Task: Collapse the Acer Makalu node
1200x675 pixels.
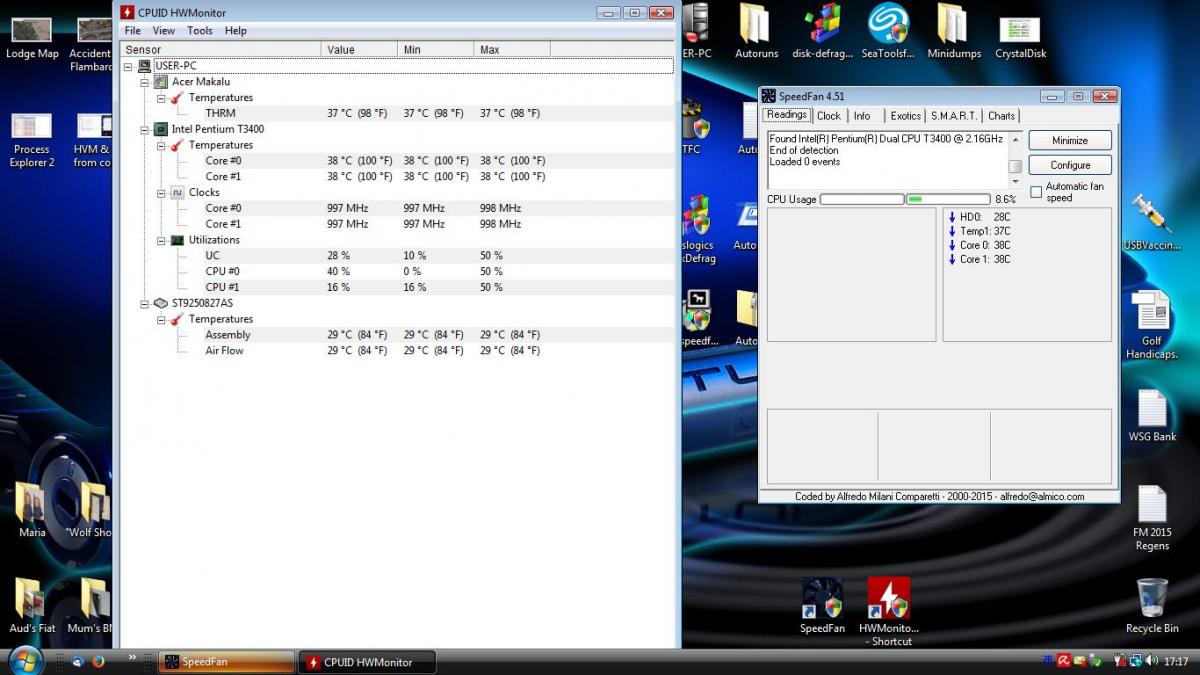Action: pyautogui.click(x=145, y=82)
